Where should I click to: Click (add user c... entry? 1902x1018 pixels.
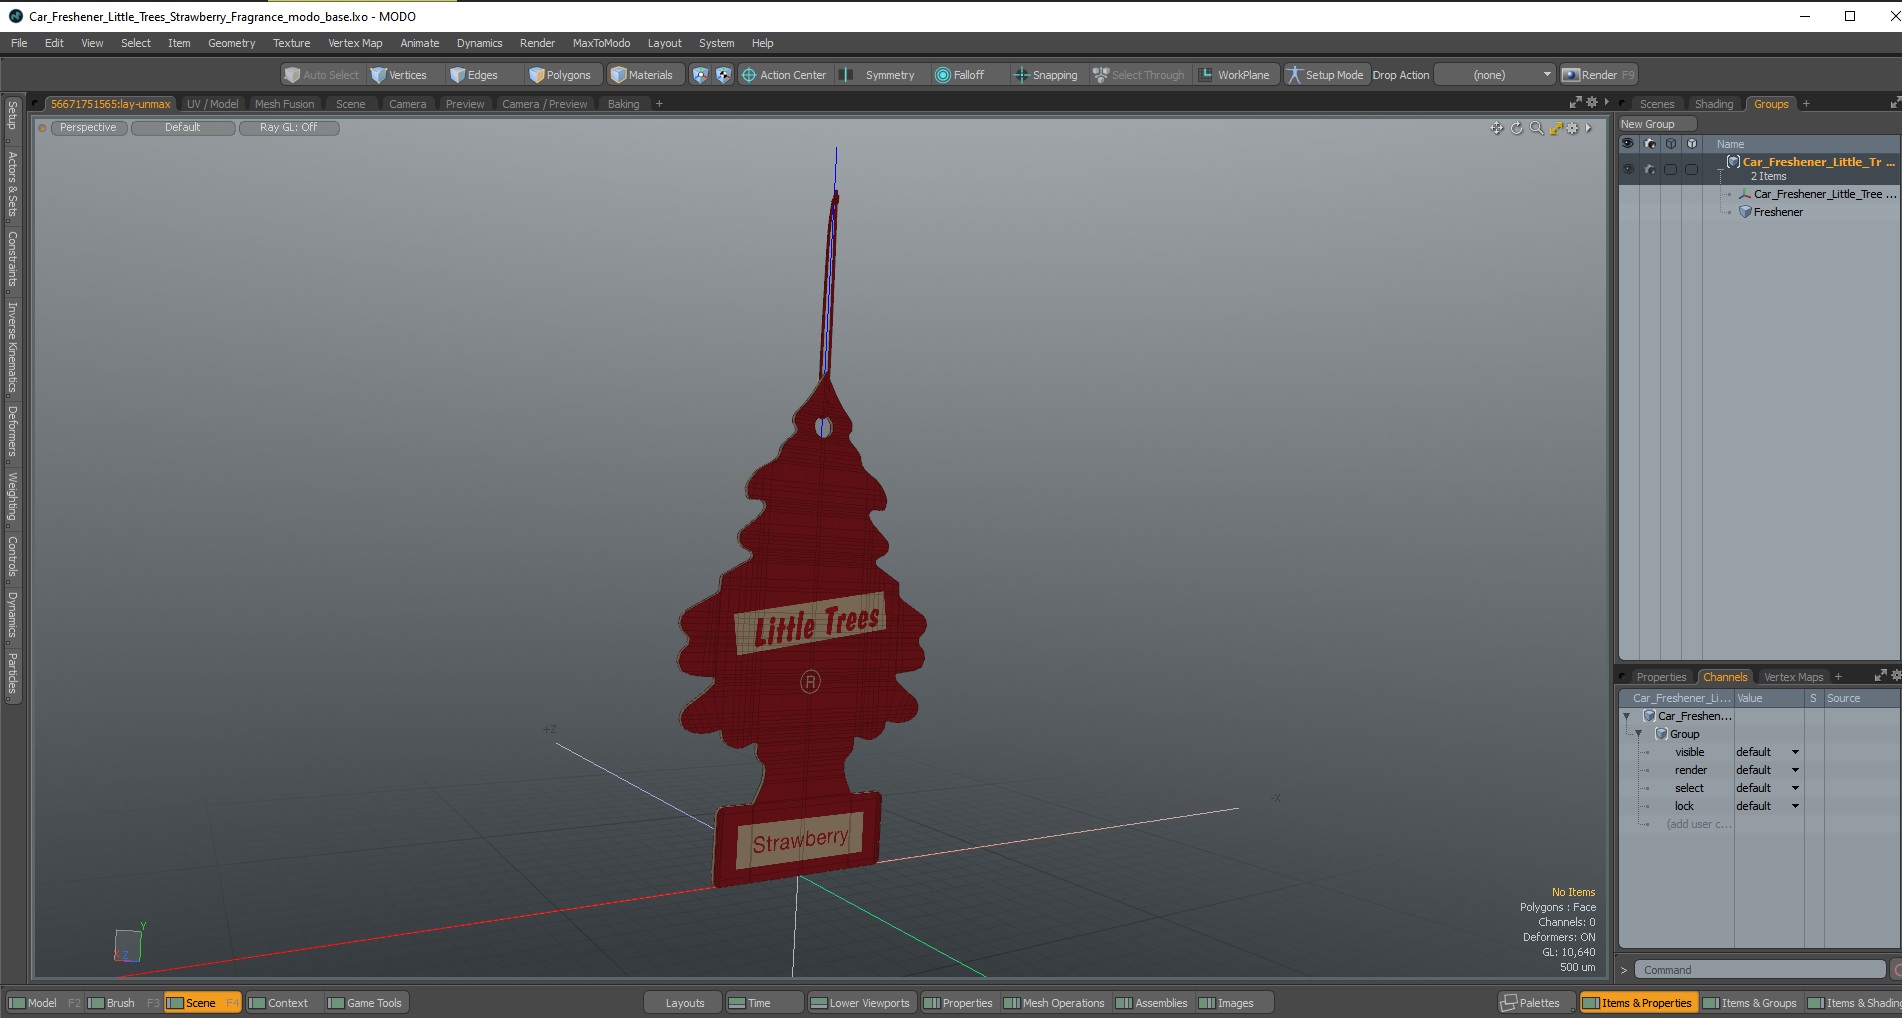coord(1698,824)
